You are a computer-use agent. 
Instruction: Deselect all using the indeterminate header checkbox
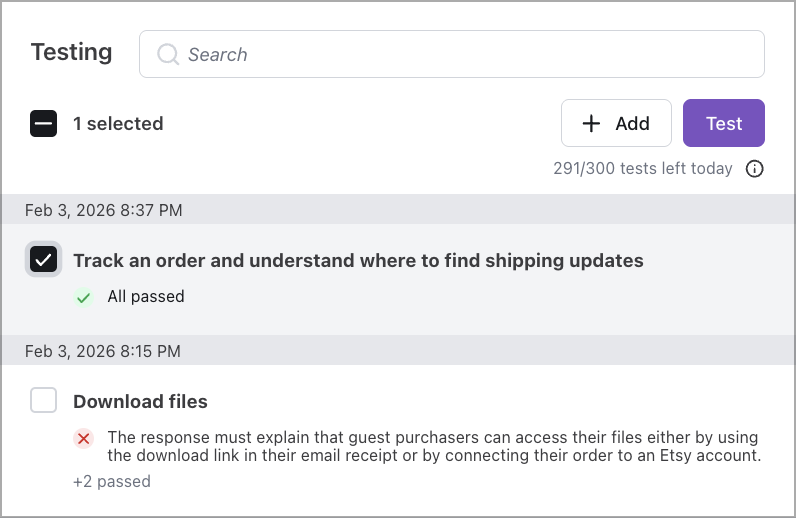pos(43,124)
